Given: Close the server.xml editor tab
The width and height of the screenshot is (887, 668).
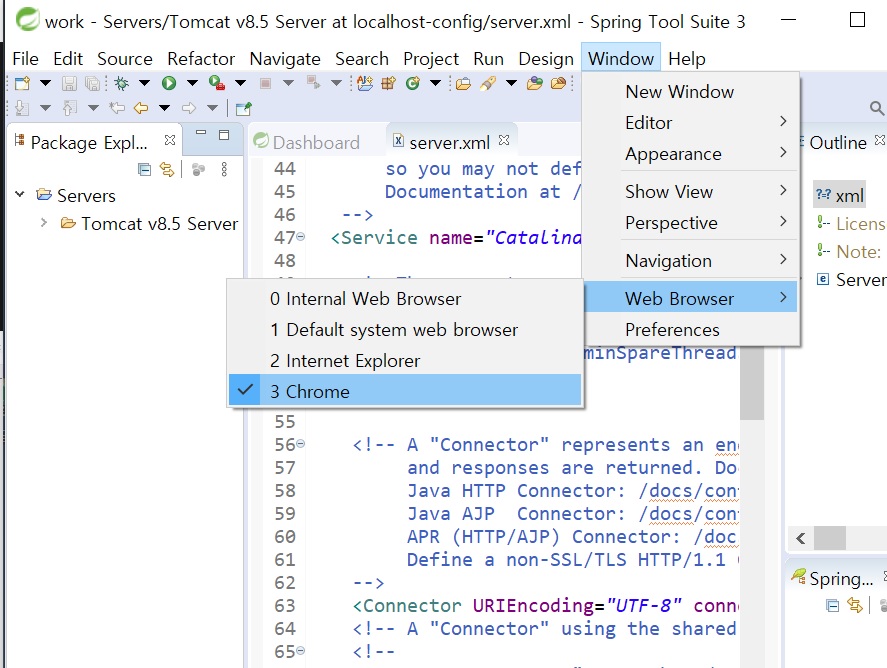Looking at the screenshot, I should click(x=504, y=140).
